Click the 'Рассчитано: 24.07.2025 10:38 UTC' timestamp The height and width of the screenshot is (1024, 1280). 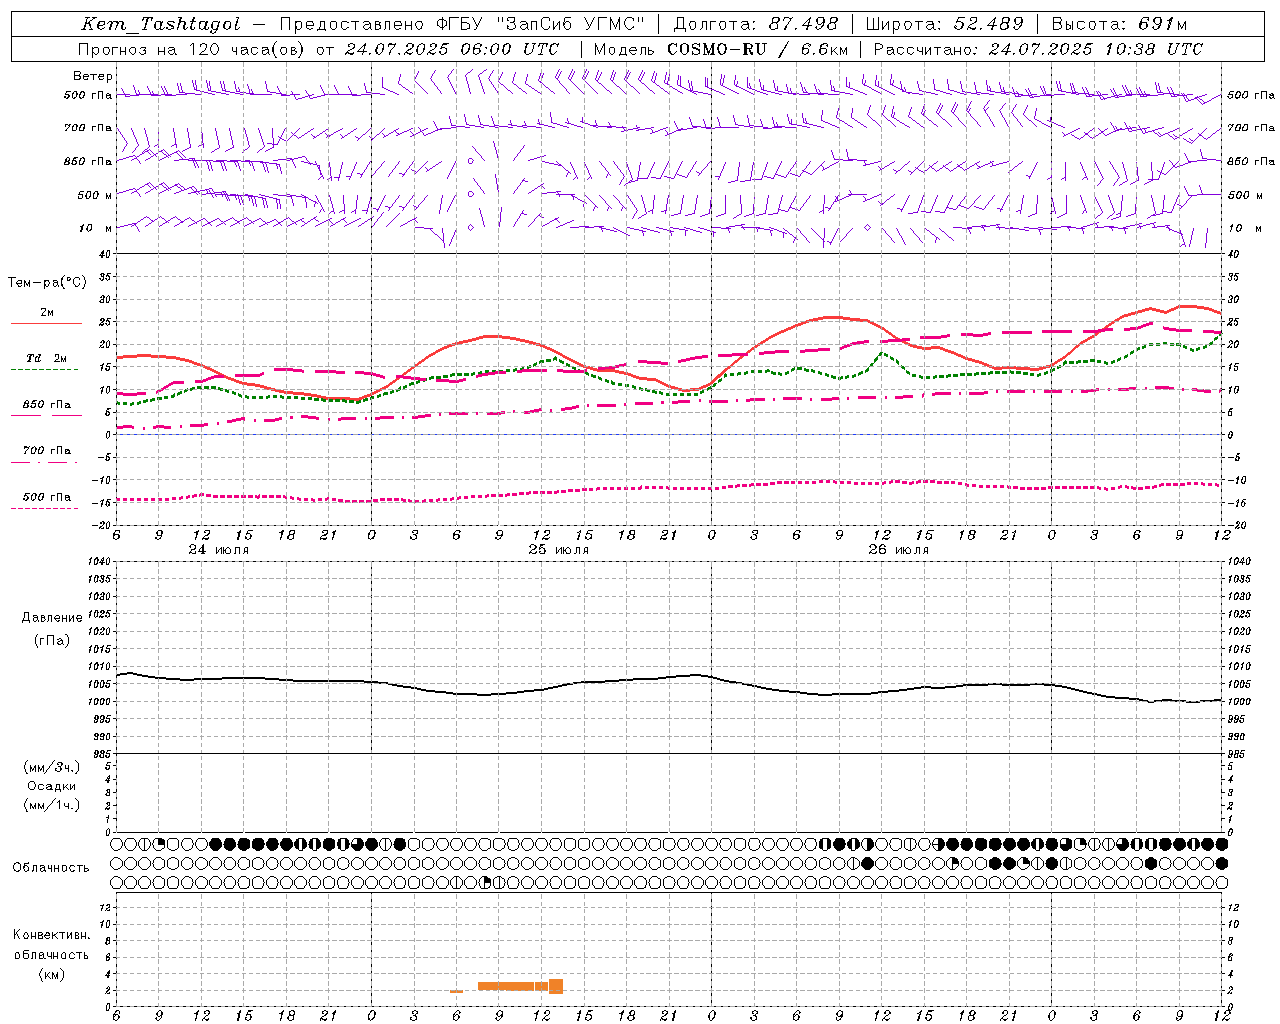[x=1038, y=49]
